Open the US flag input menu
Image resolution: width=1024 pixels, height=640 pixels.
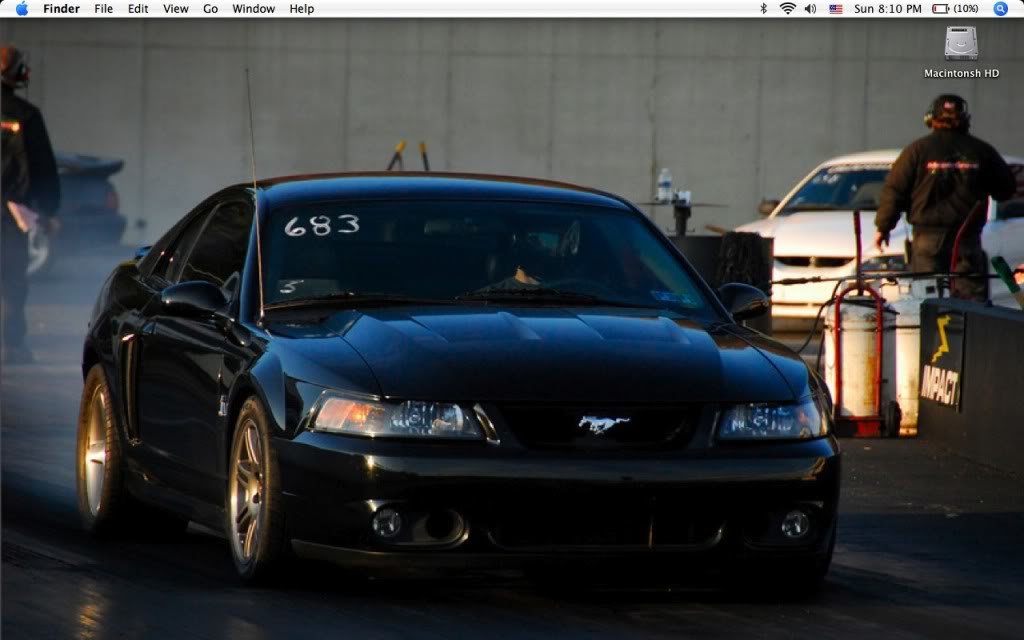click(836, 9)
